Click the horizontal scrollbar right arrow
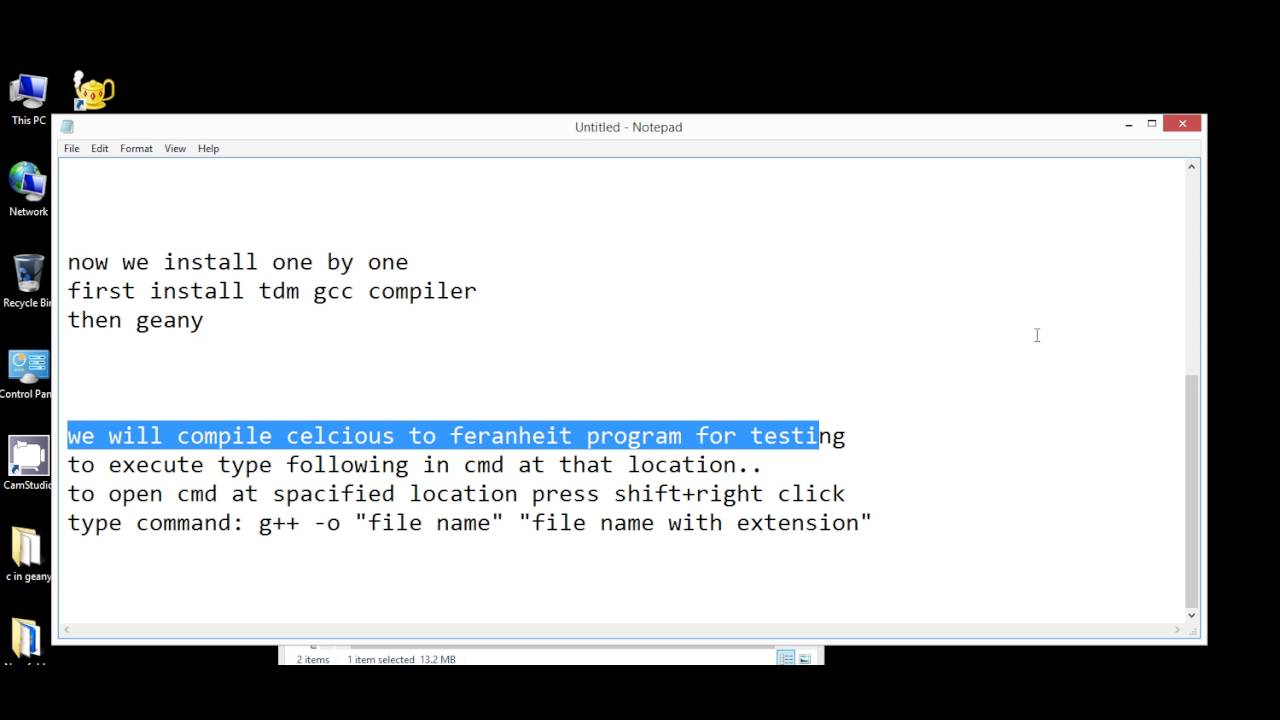Image resolution: width=1280 pixels, height=720 pixels. point(1176,630)
